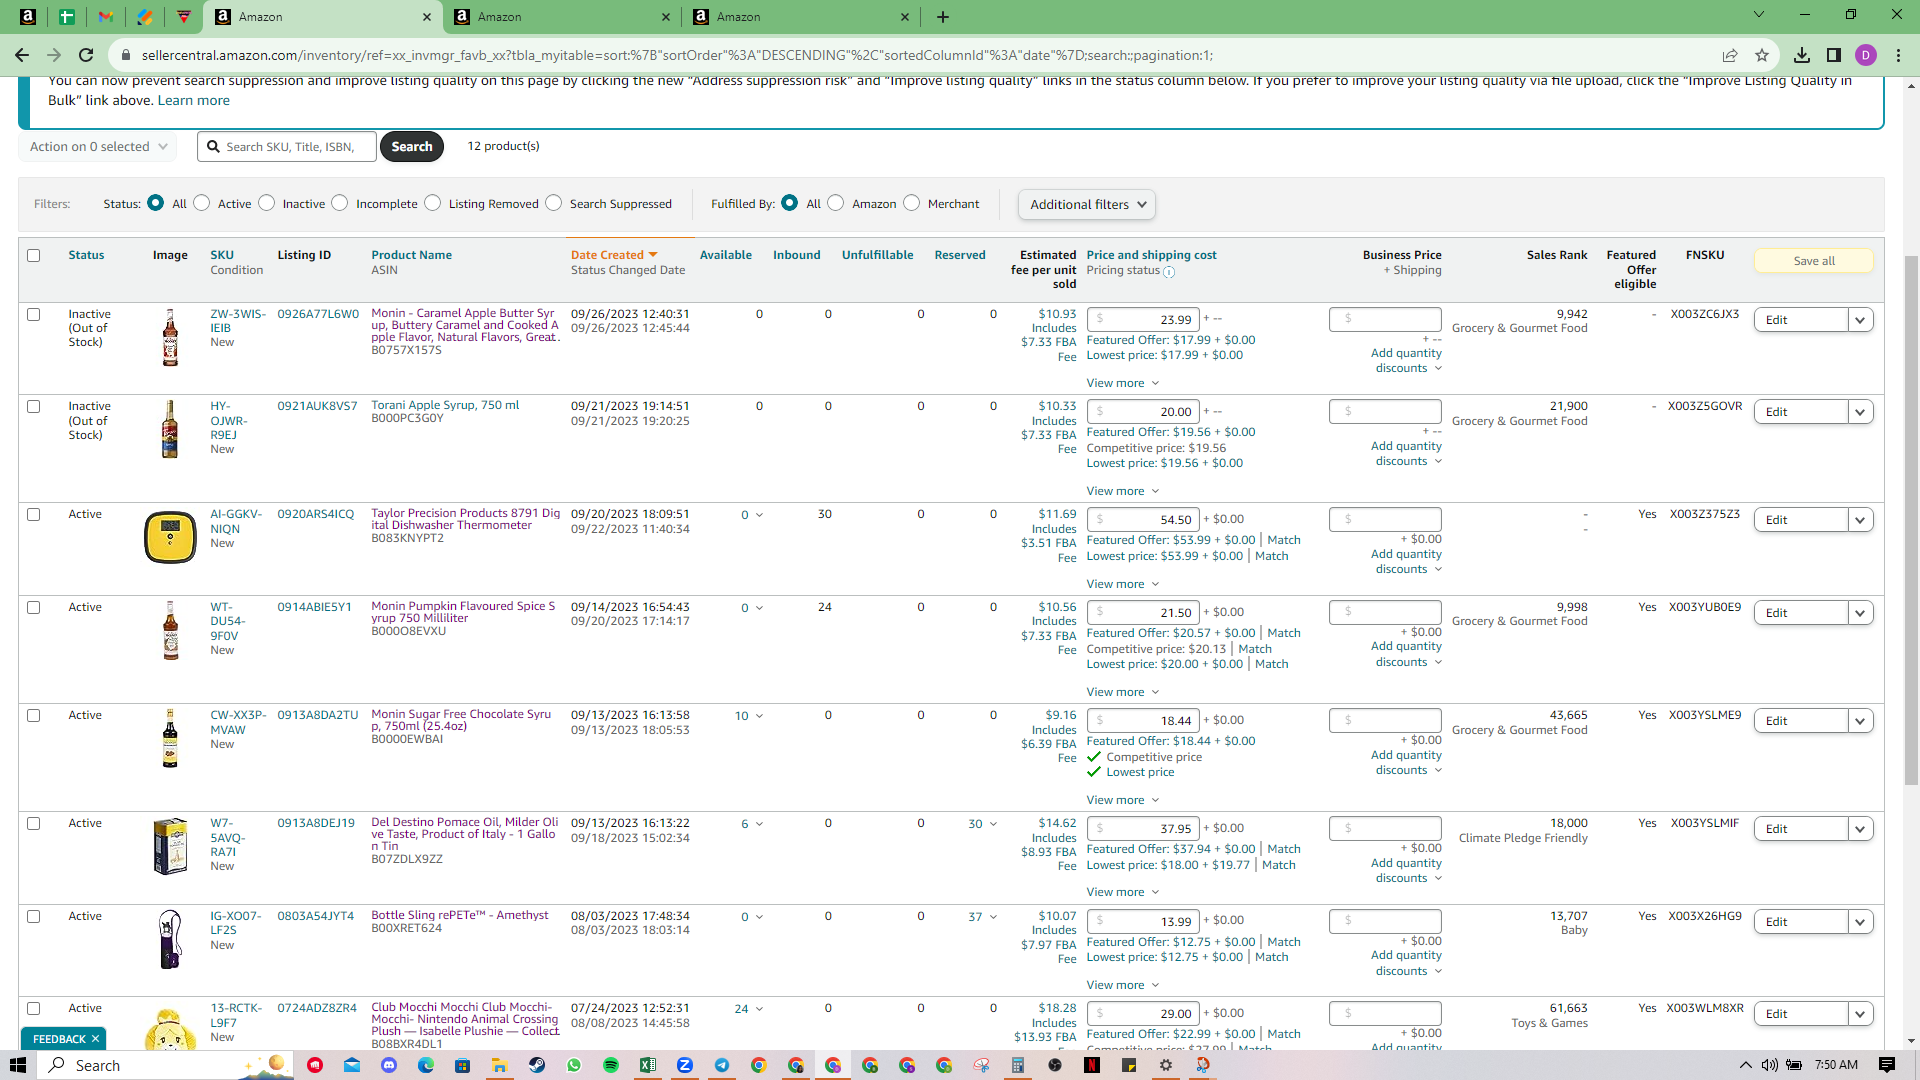1920x1080 pixels.
Task: Open Settings gear from the taskbar
Action: click(1166, 1065)
